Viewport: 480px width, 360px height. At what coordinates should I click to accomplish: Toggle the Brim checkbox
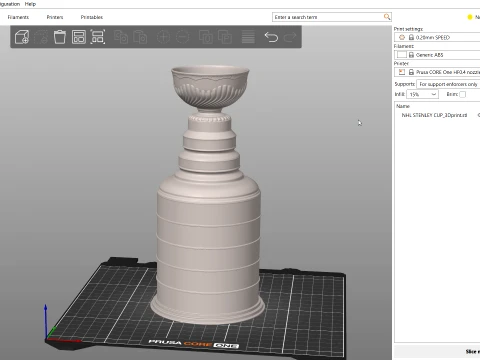coord(462,94)
